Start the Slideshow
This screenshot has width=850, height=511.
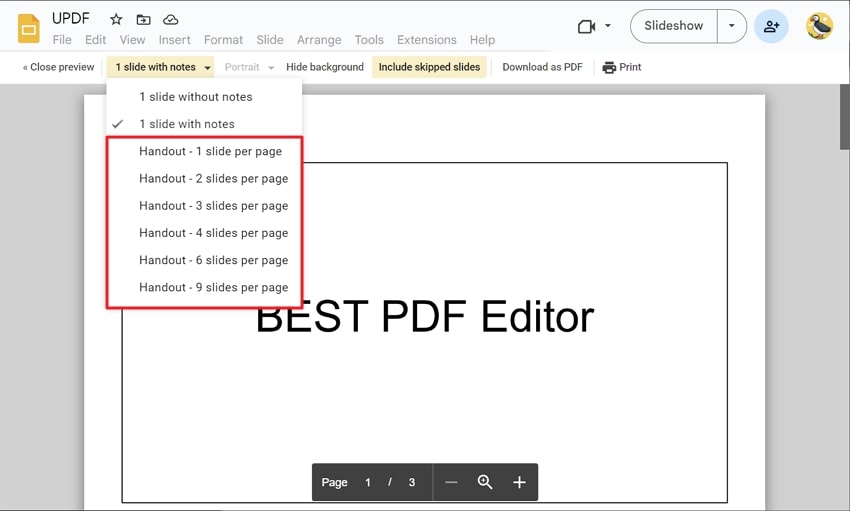673,26
